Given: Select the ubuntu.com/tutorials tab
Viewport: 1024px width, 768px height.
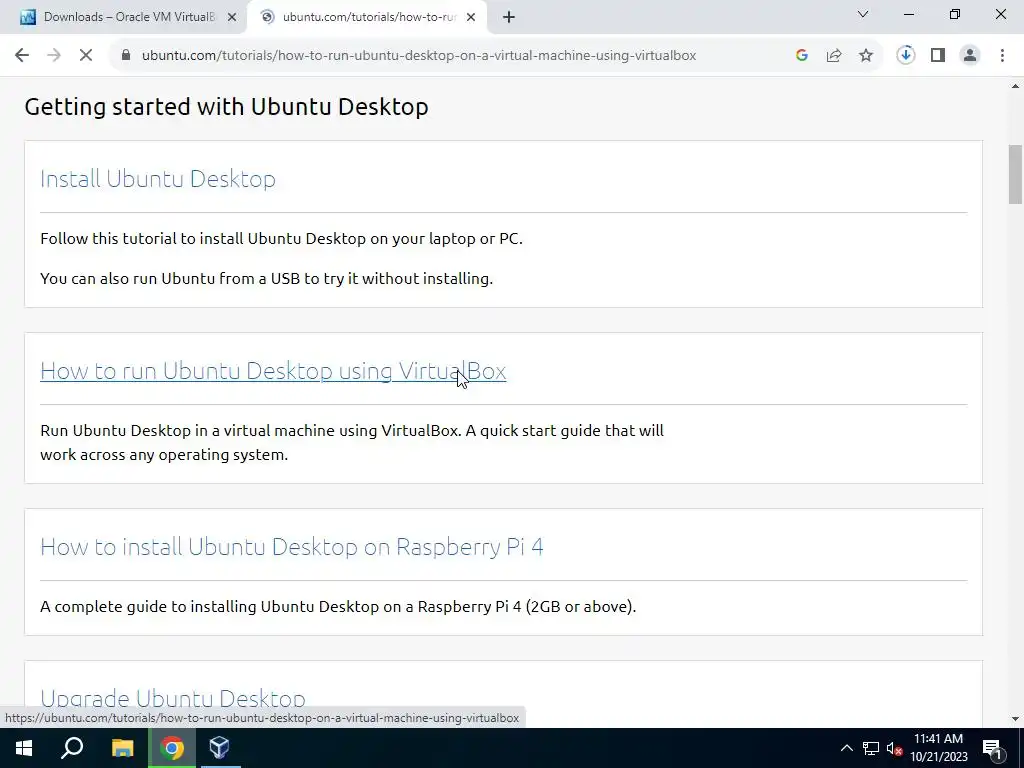Looking at the screenshot, I should (x=368, y=17).
